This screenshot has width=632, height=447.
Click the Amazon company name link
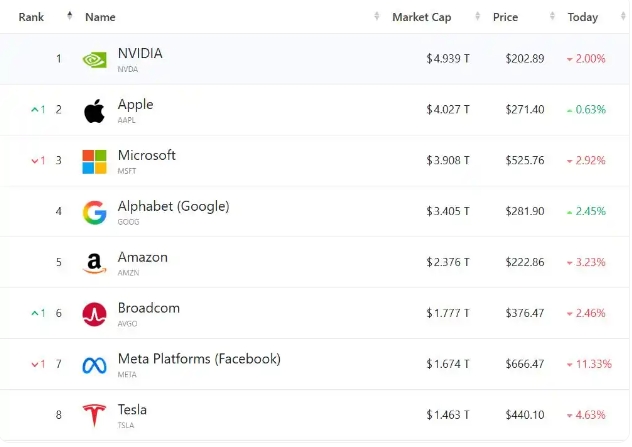click(143, 257)
